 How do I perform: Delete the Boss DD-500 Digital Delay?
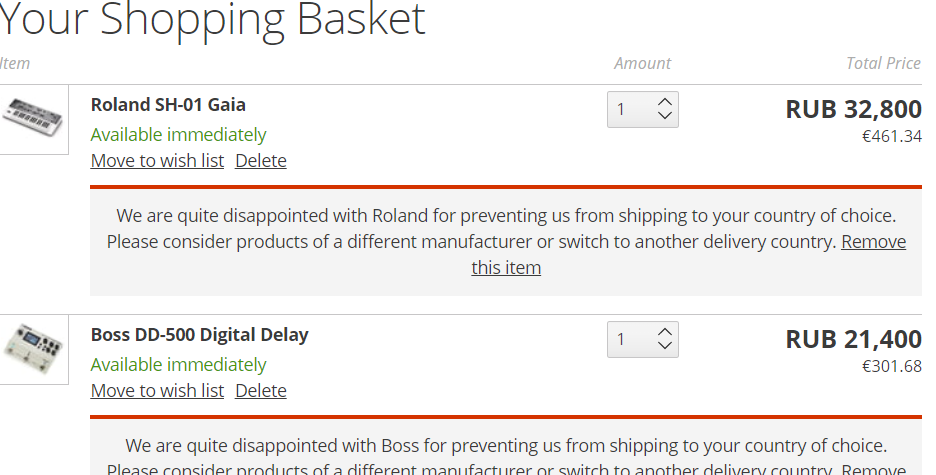[x=261, y=390]
